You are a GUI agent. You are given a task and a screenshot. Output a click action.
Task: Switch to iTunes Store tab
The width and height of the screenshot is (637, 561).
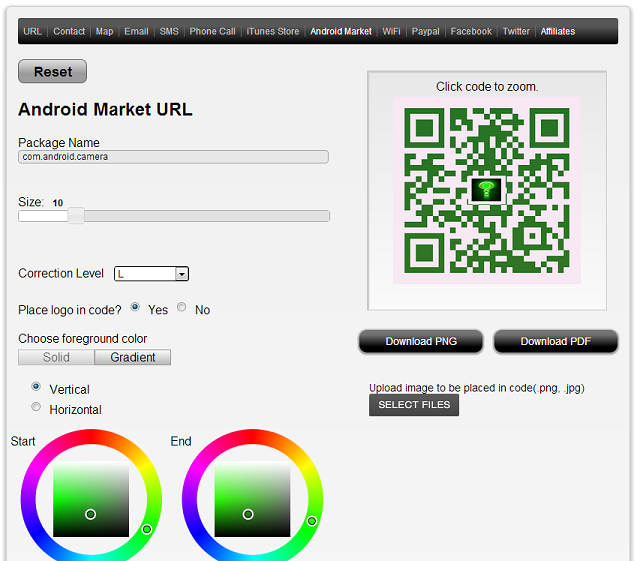[273, 31]
